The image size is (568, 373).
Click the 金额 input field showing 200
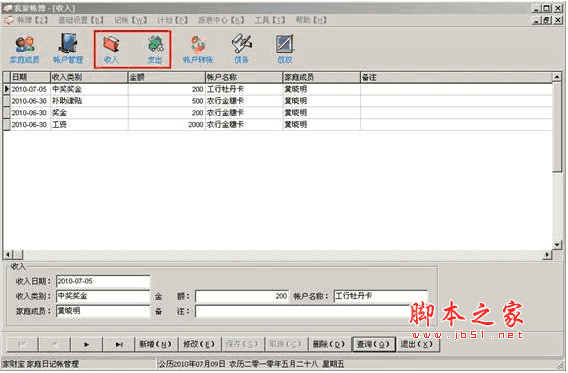click(242, 296)
